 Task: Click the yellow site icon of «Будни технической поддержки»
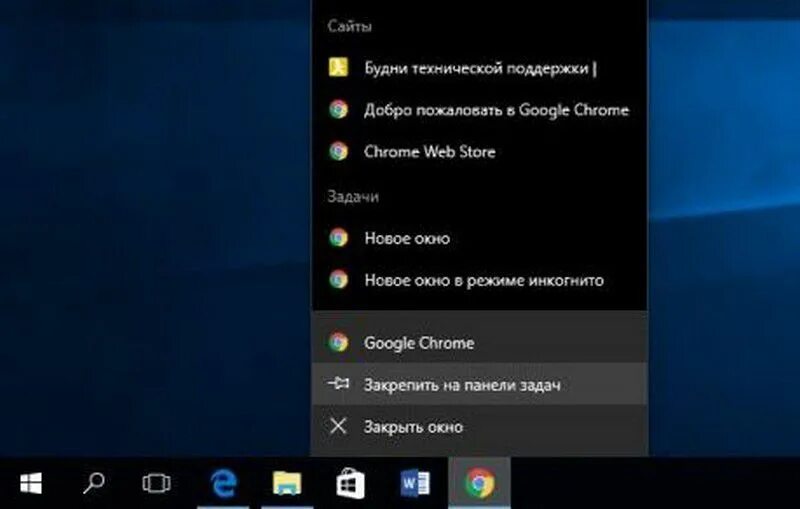coord(338,67)
